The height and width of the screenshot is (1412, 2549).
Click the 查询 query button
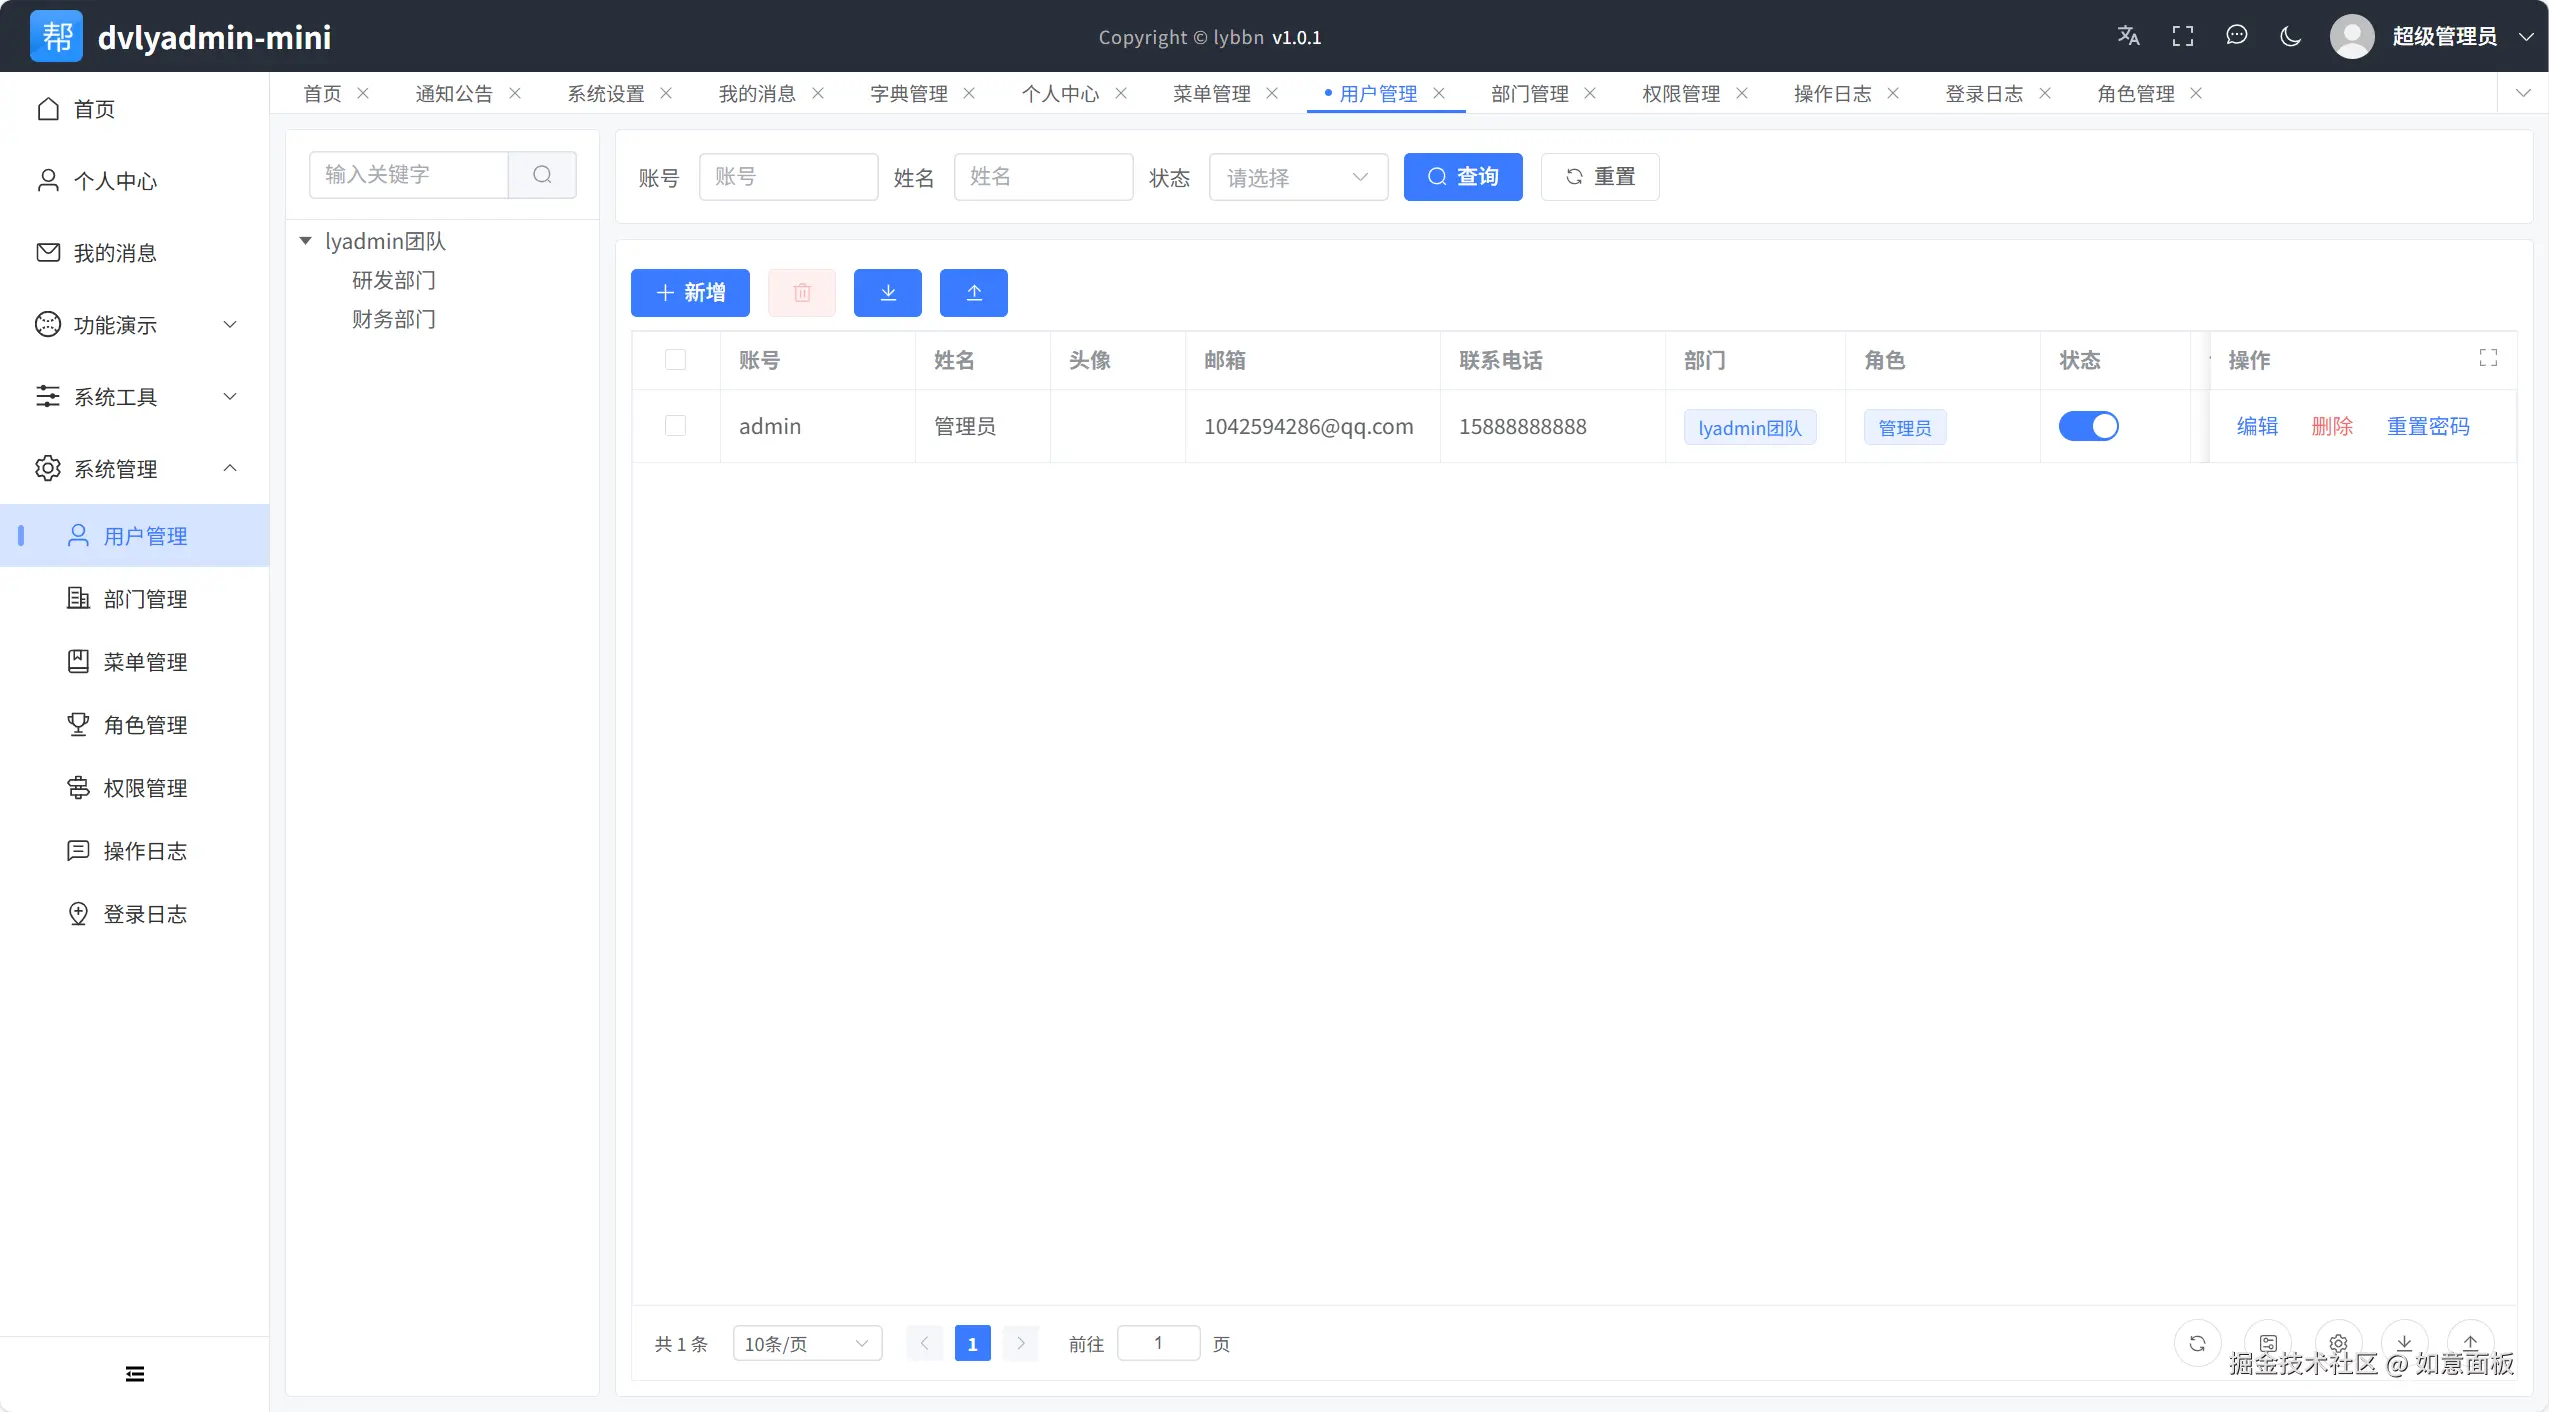click(x=1462, y=176)
